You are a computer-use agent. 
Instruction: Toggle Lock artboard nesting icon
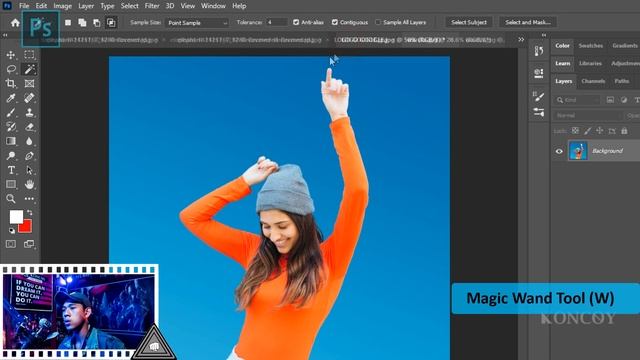pyautogui.click(x=612, y=131)
